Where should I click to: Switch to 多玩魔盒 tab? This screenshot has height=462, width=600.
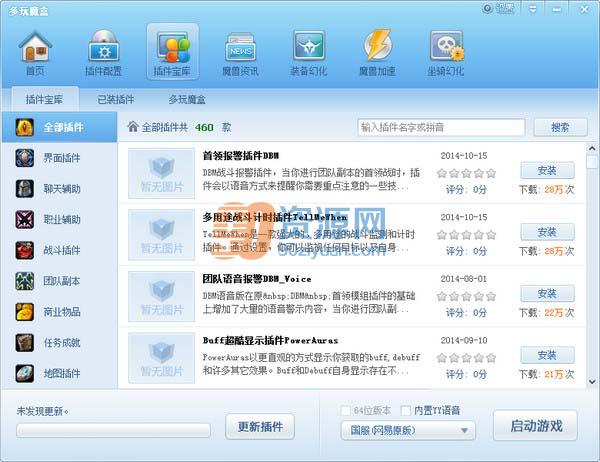point(187,100)
